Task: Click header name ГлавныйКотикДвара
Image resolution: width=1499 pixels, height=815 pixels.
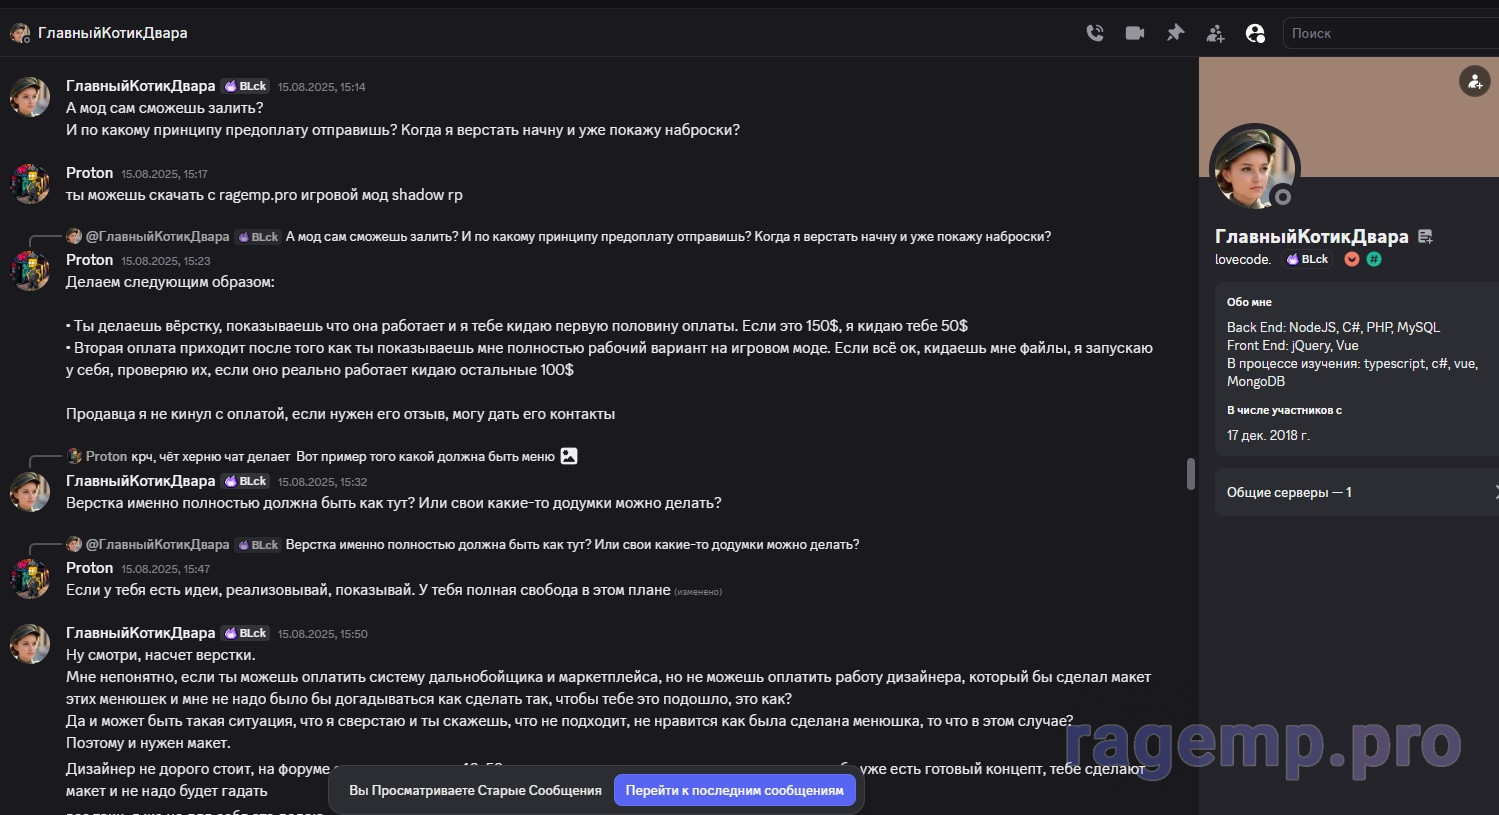Action: (113, 33)
